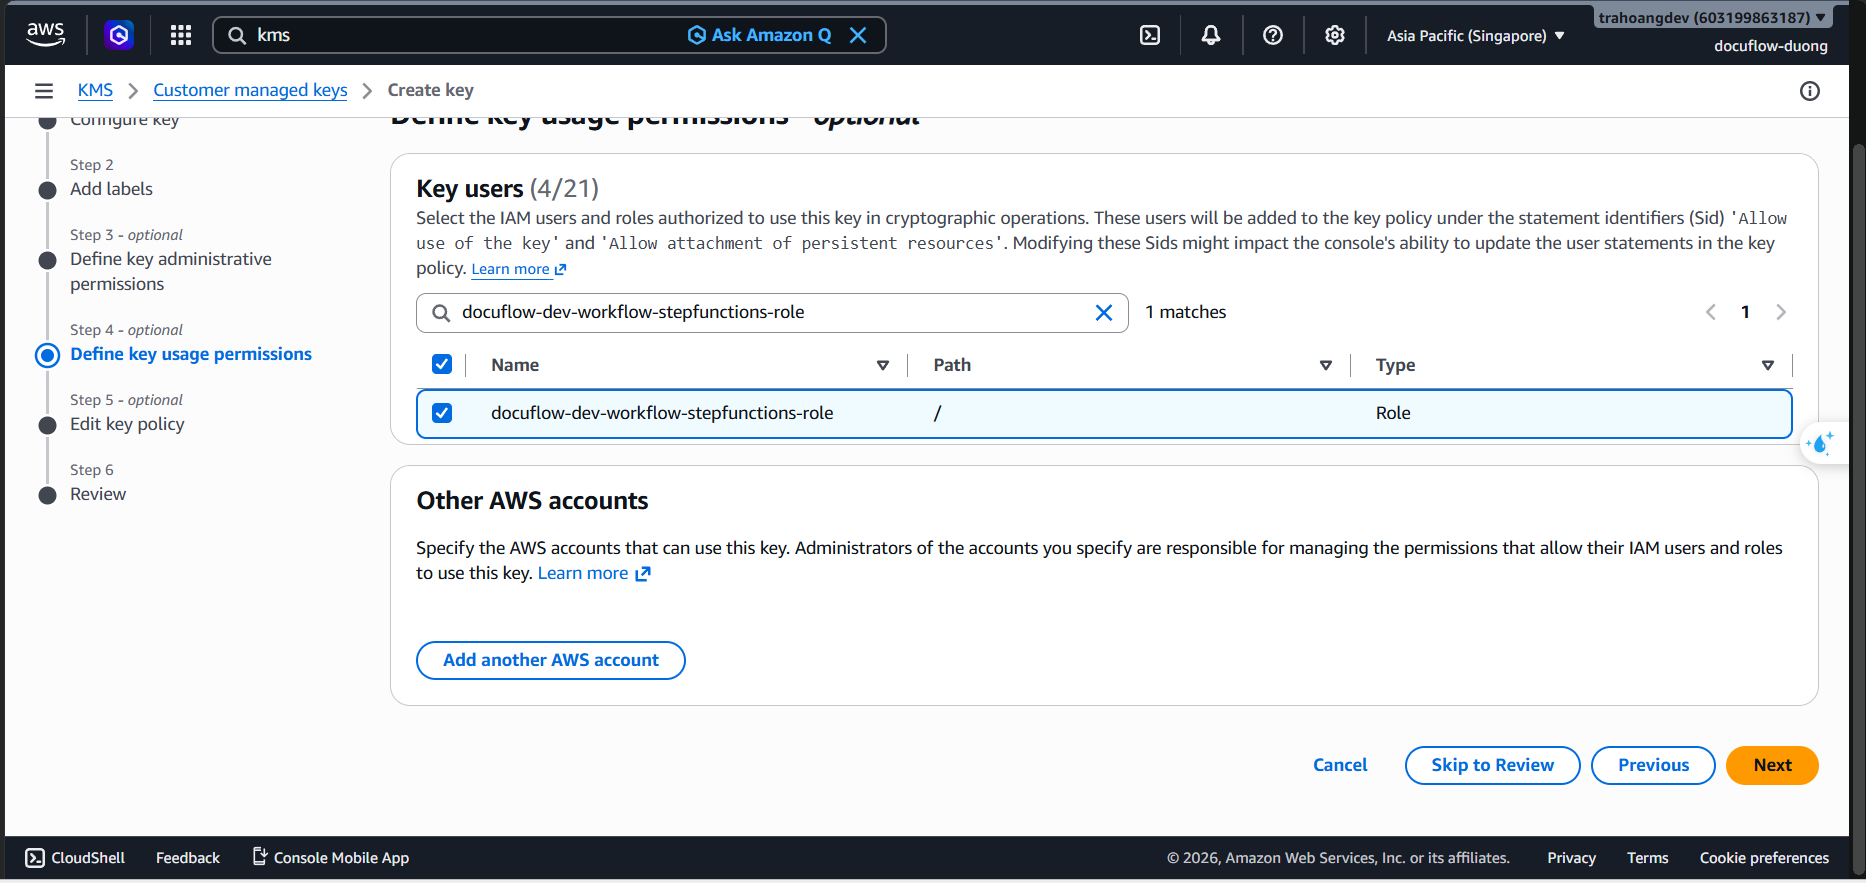Open the settings gear

point(1335,35)
